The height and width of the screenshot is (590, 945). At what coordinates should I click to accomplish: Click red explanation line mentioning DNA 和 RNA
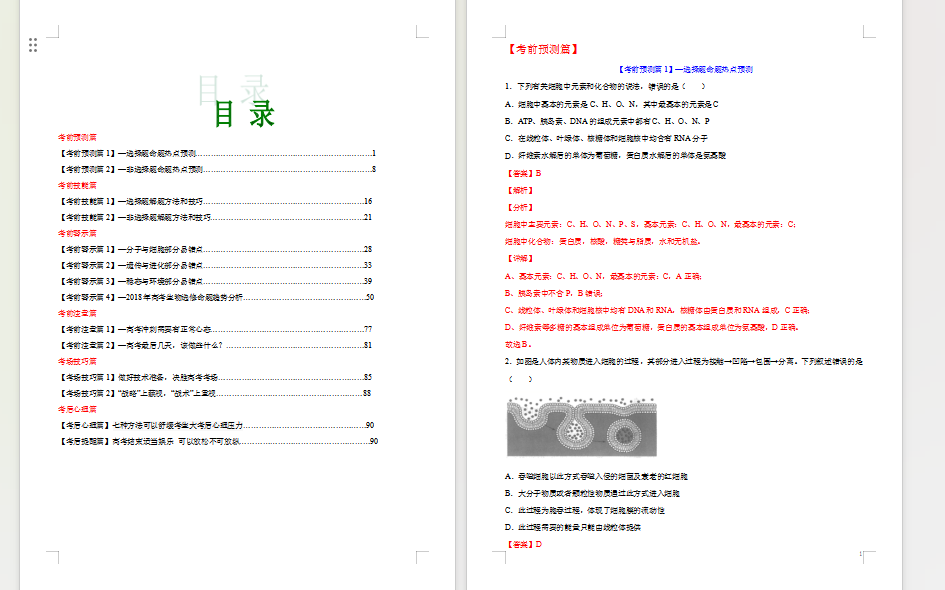coord(658,310)
